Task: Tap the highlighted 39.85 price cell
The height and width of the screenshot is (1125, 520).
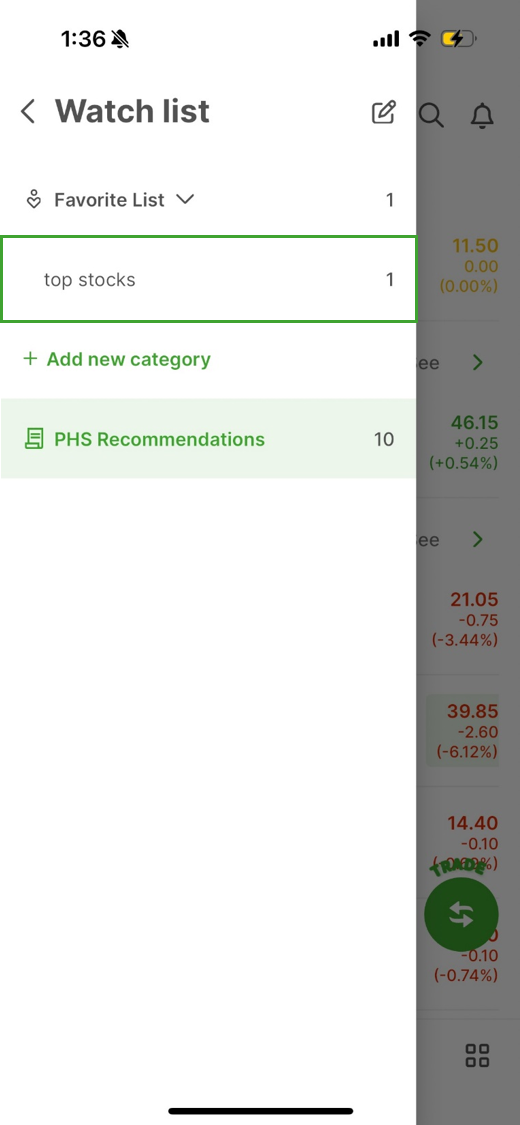Action: 463,730
